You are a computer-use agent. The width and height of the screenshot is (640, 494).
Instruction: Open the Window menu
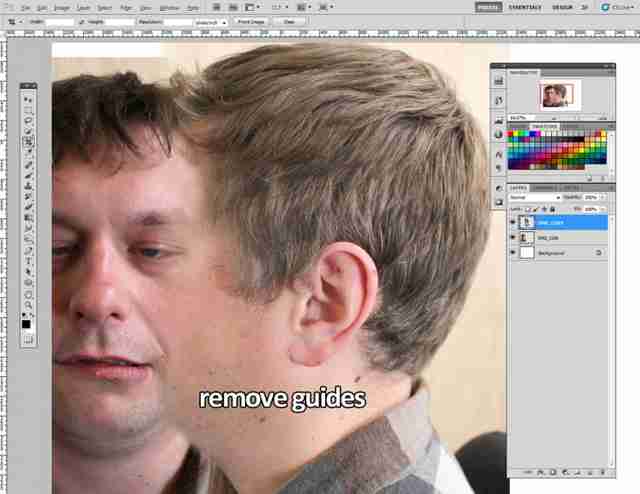tap(169, 8)
